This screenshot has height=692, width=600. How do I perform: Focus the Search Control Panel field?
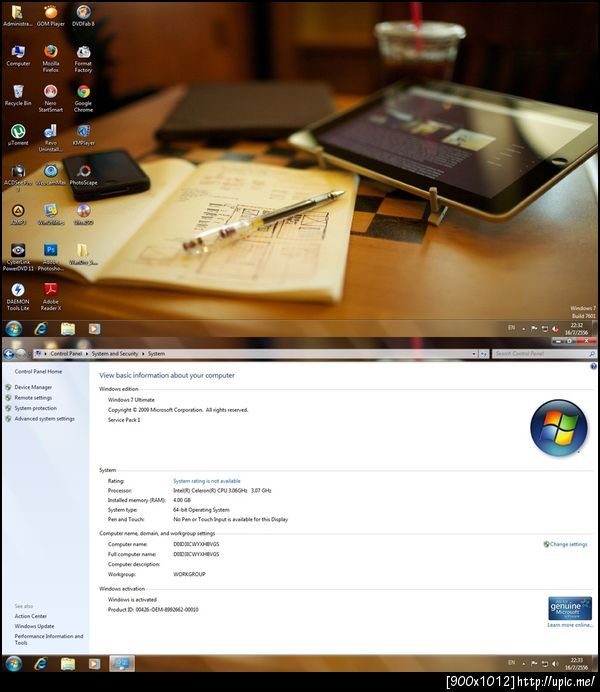(x=544, y=354)
